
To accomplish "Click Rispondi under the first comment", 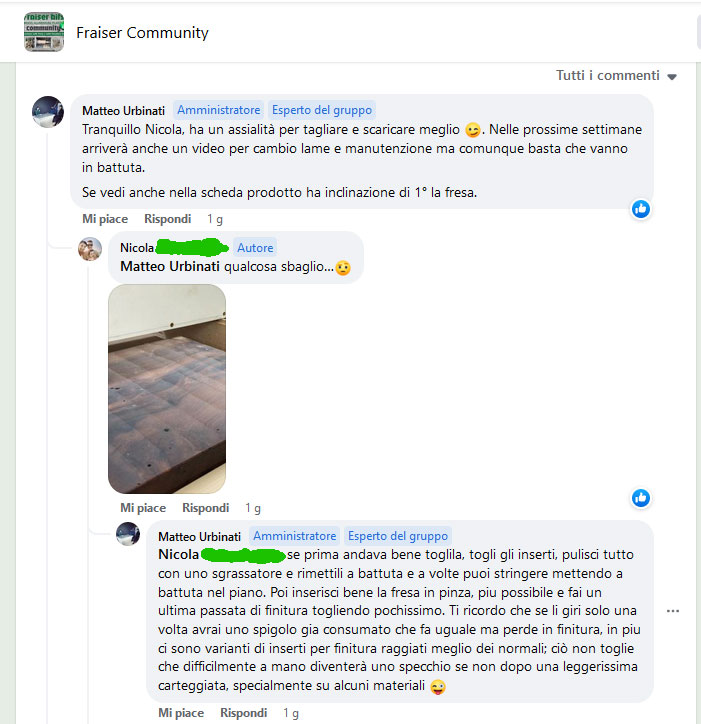I will pyautogui.click(x=168, y=219).
